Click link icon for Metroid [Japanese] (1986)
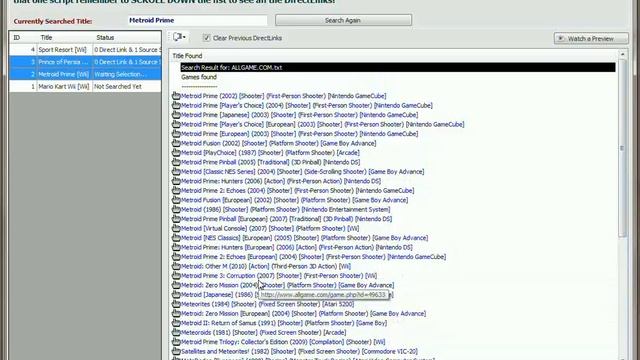 click(176, 294)
